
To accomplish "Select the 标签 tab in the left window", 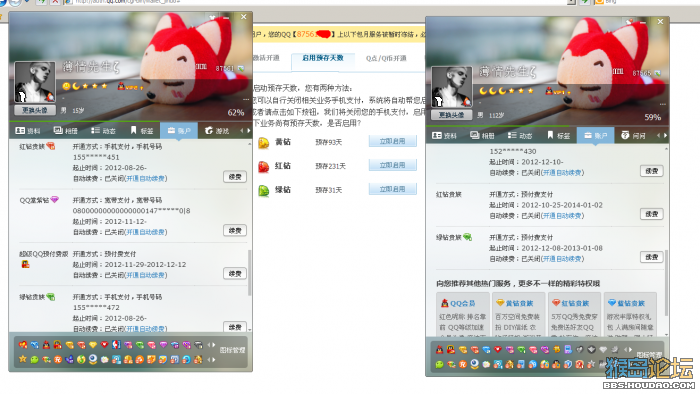I will pyautogui.click(x=142, y=131).
